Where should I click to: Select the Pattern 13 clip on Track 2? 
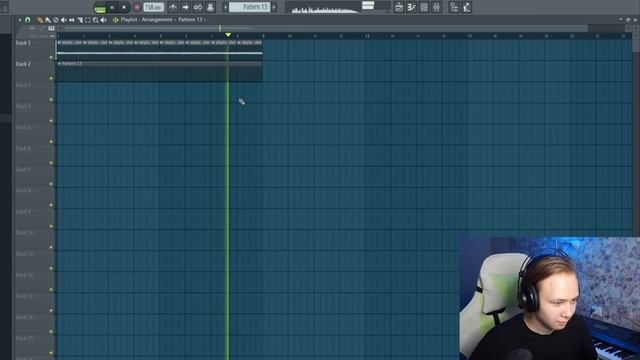(x=159, y=71)
